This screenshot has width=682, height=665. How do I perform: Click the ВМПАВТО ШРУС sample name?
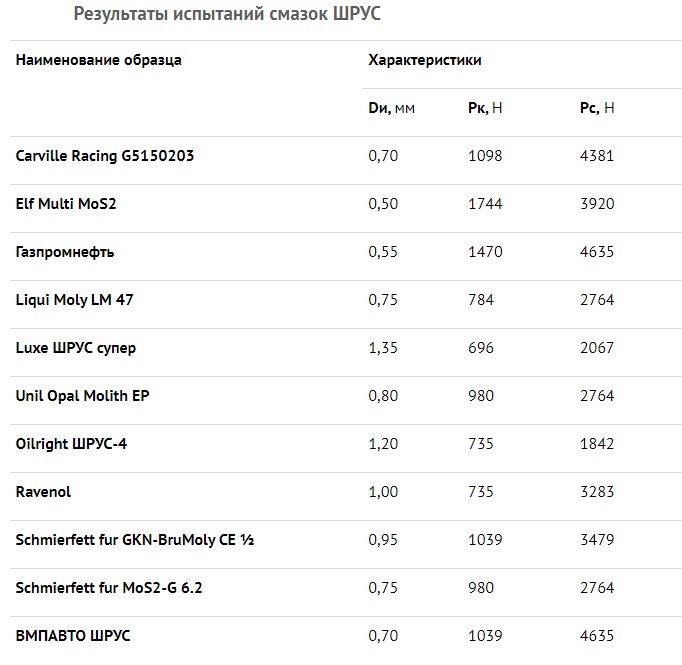pyautogui.click(x=73, y=636)
